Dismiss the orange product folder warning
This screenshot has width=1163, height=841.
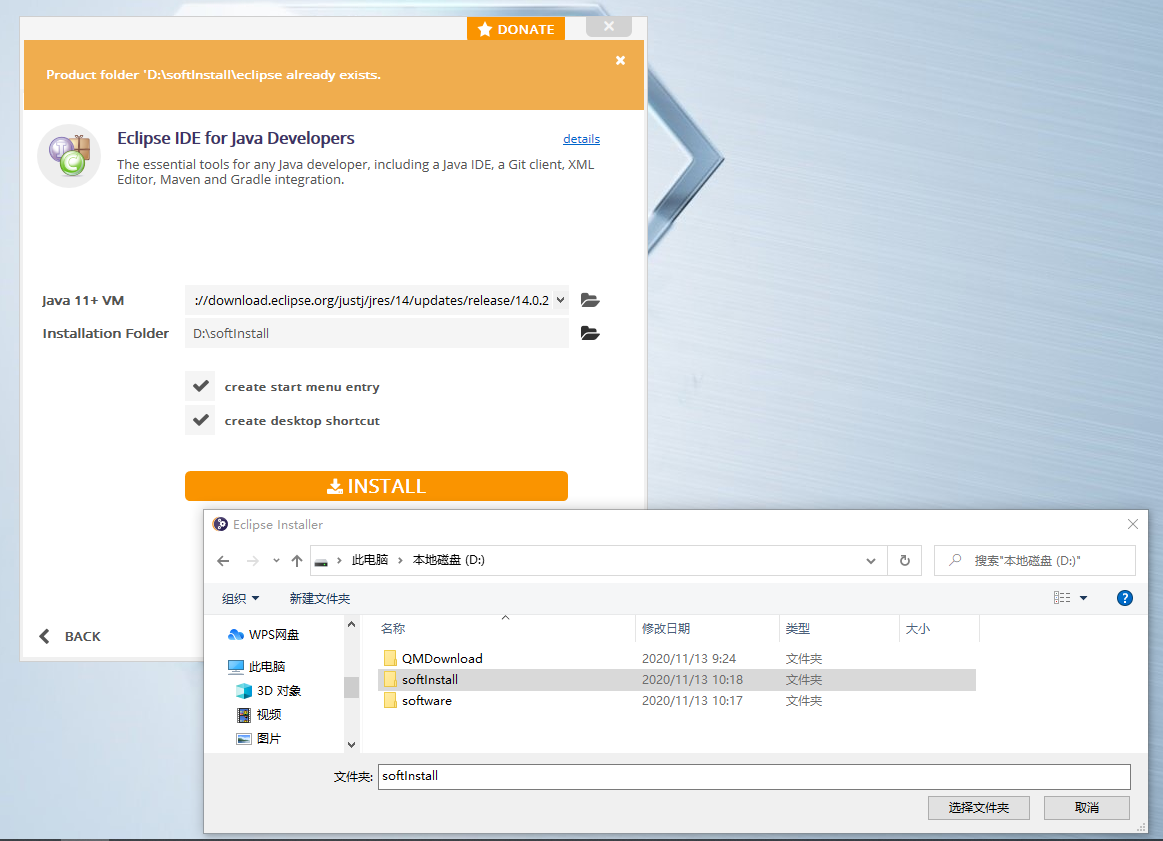pyautogui.click(x=620, y=60)
